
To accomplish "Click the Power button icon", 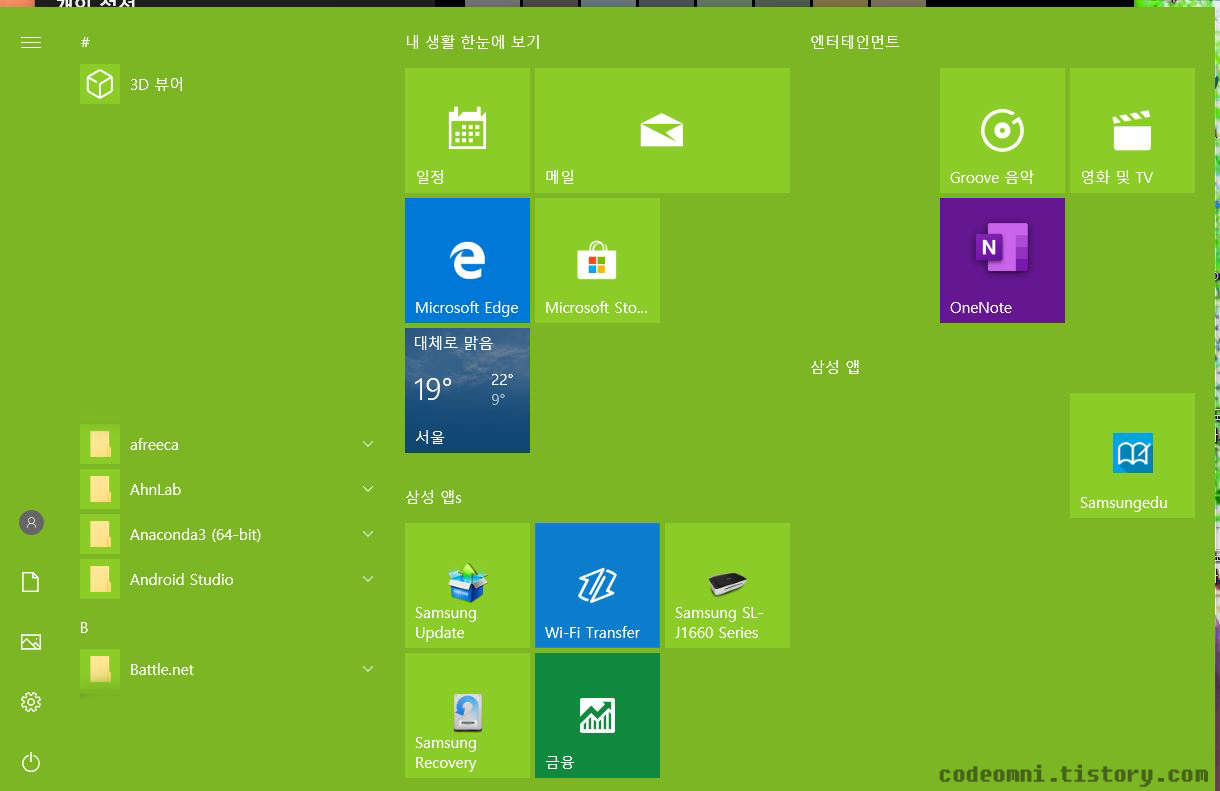I will pyautogui.click(x=31, y=763).
